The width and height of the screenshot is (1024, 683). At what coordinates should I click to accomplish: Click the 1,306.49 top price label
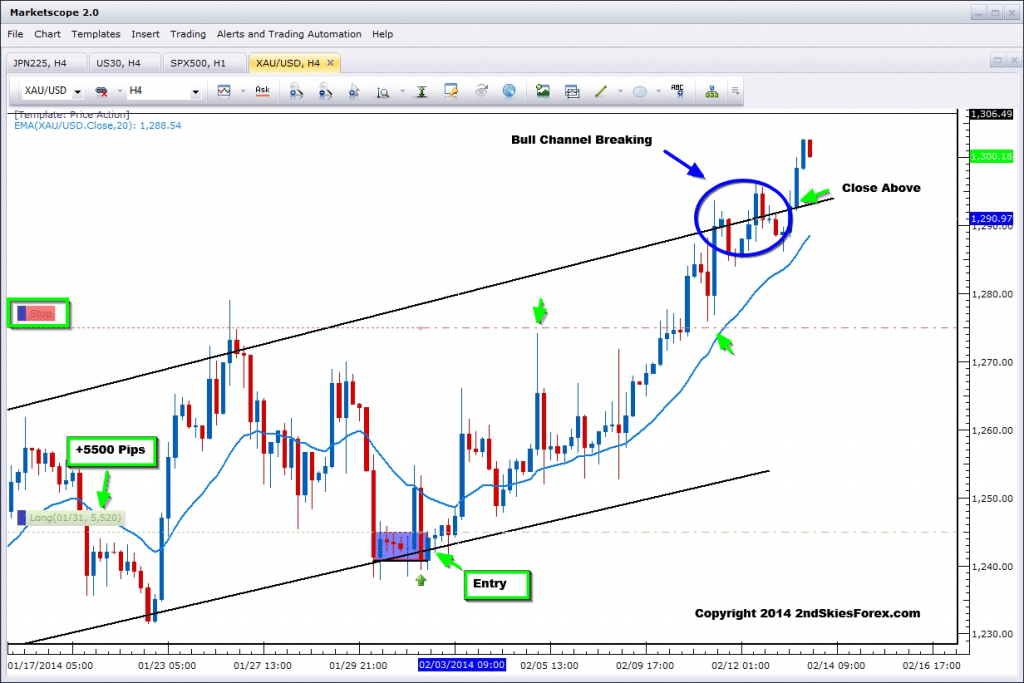(991, 114)
